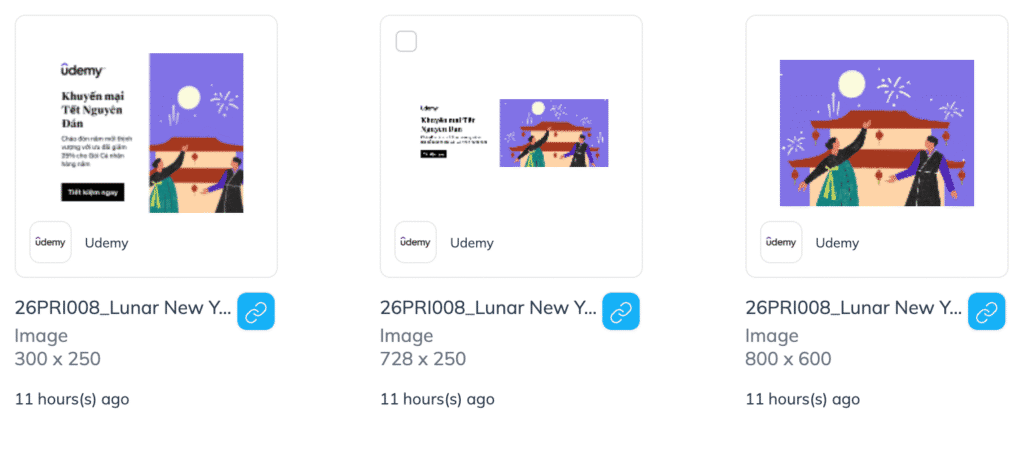Click the 728 x 250 dimensions text
The image size is (1024, 471).
[423, 359]
